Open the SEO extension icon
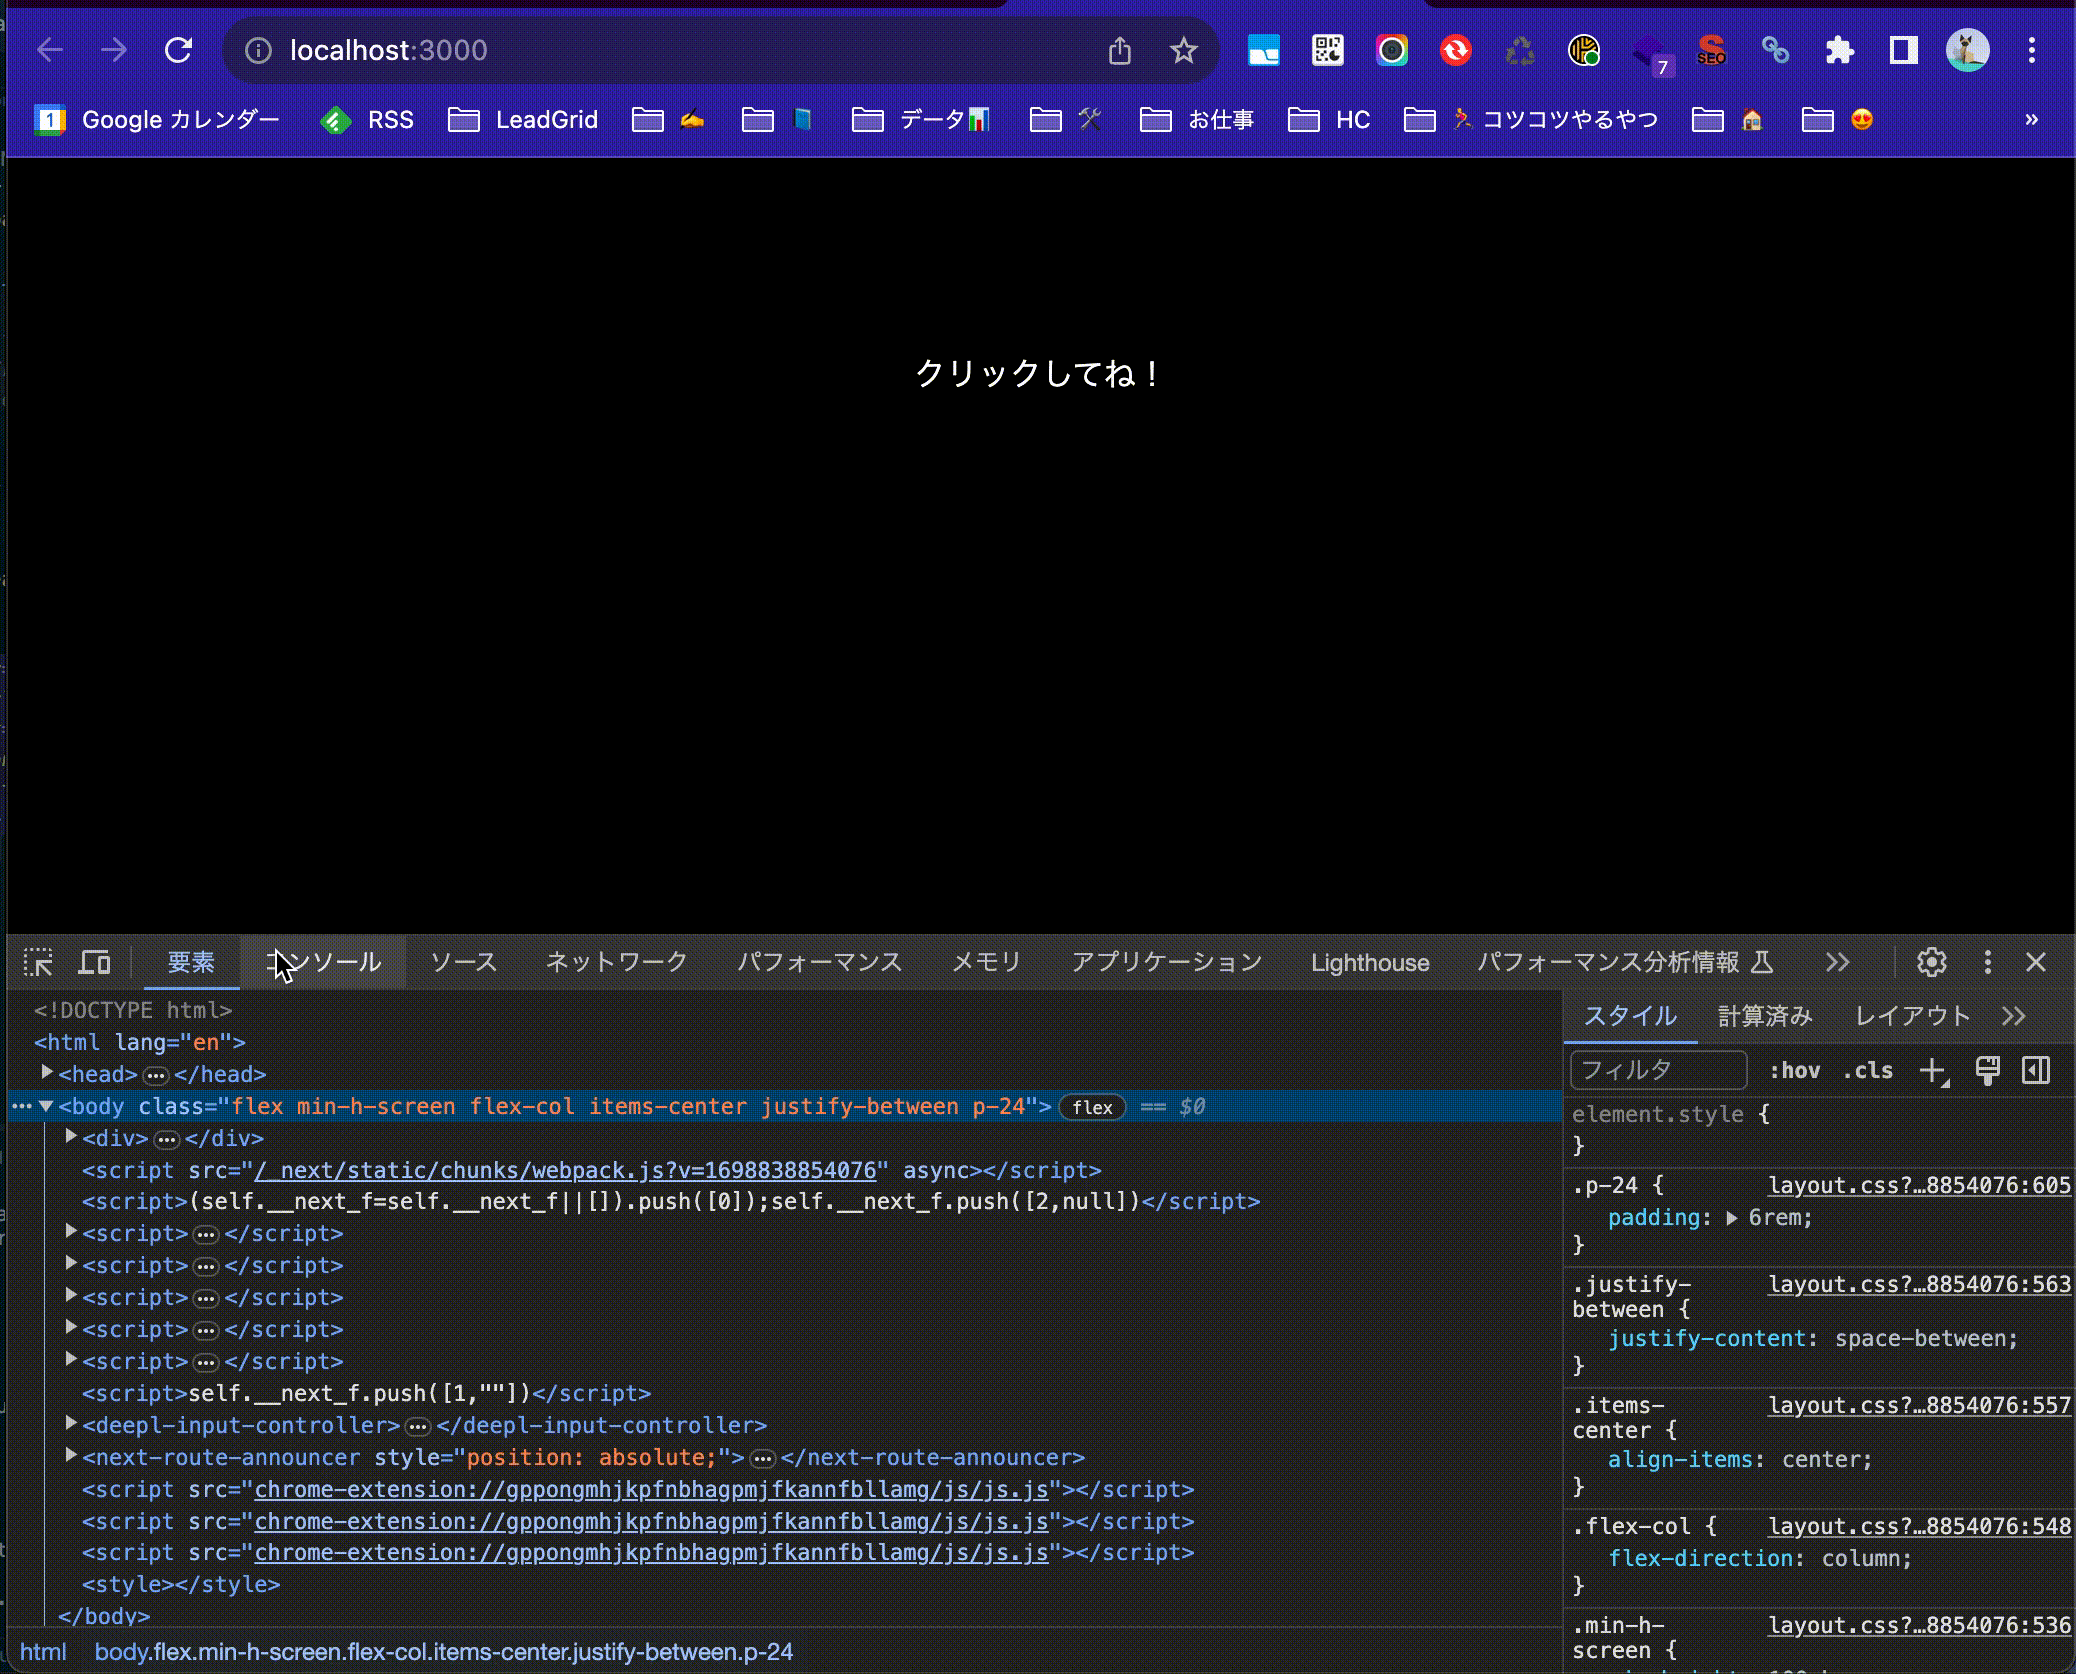 pyautogui.click(x=1711, y=50)
